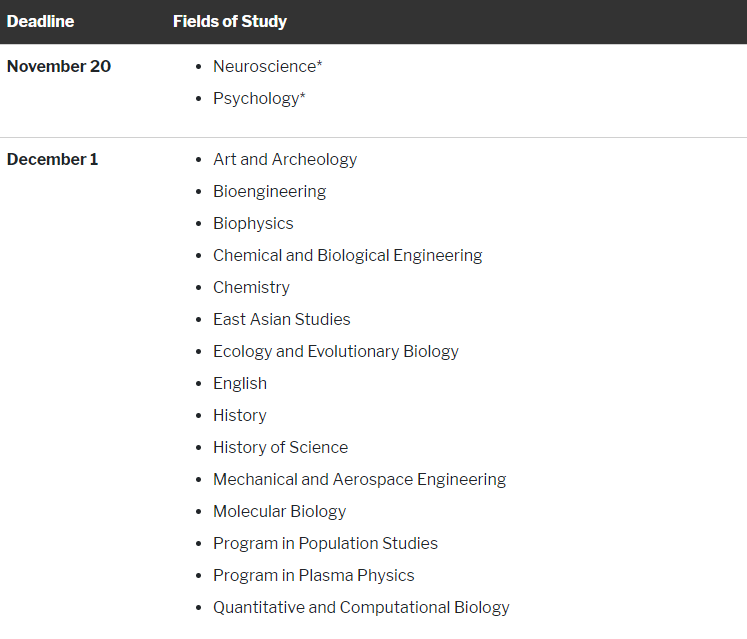Open the Bioengineering entry
This screenshot has height=639, width=747.
269,191
